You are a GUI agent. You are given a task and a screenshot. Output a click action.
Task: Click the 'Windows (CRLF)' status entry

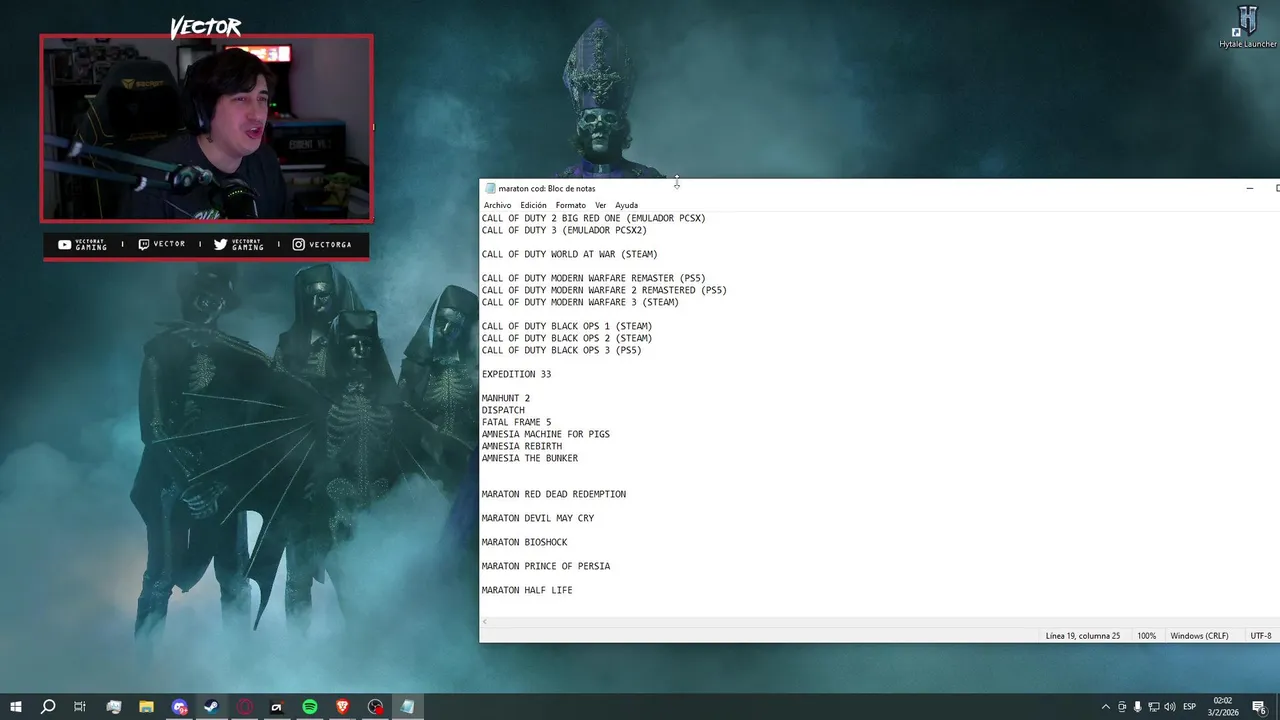click(1199, 636)
